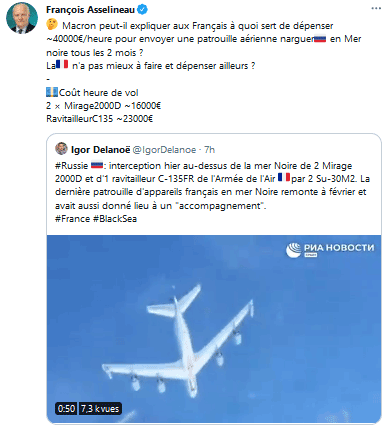The height and width of the screenshot is (427, 385).
Task: Click the François Asselineau name link
Action: tap(90, 10)
